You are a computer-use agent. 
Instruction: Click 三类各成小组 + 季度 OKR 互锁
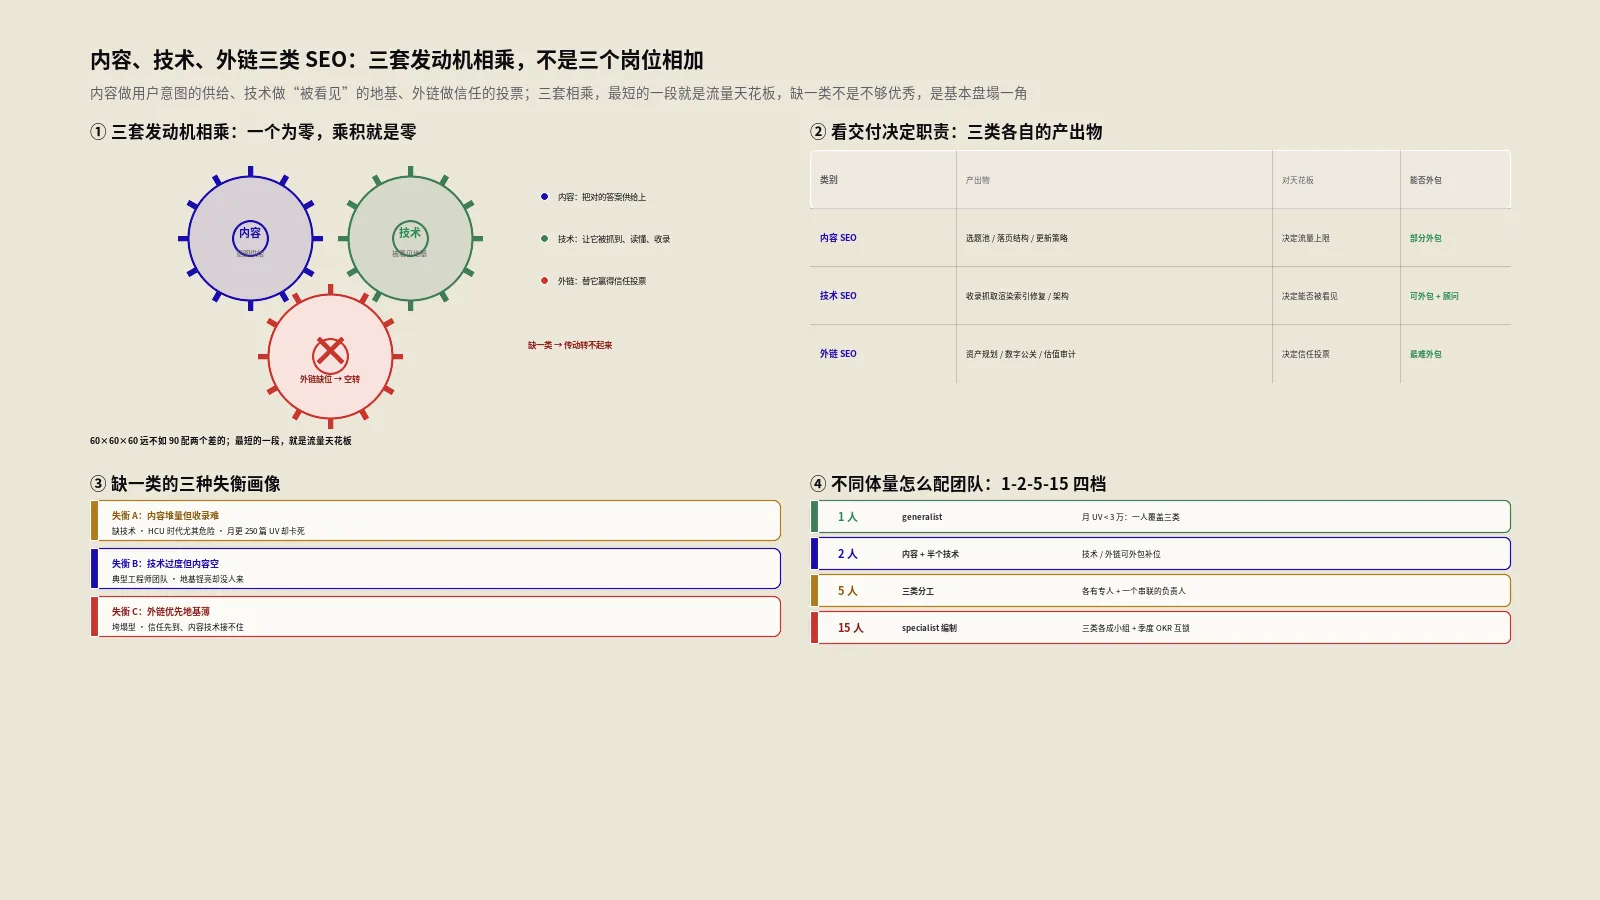pyautogui.click(x=1136, y=628)
